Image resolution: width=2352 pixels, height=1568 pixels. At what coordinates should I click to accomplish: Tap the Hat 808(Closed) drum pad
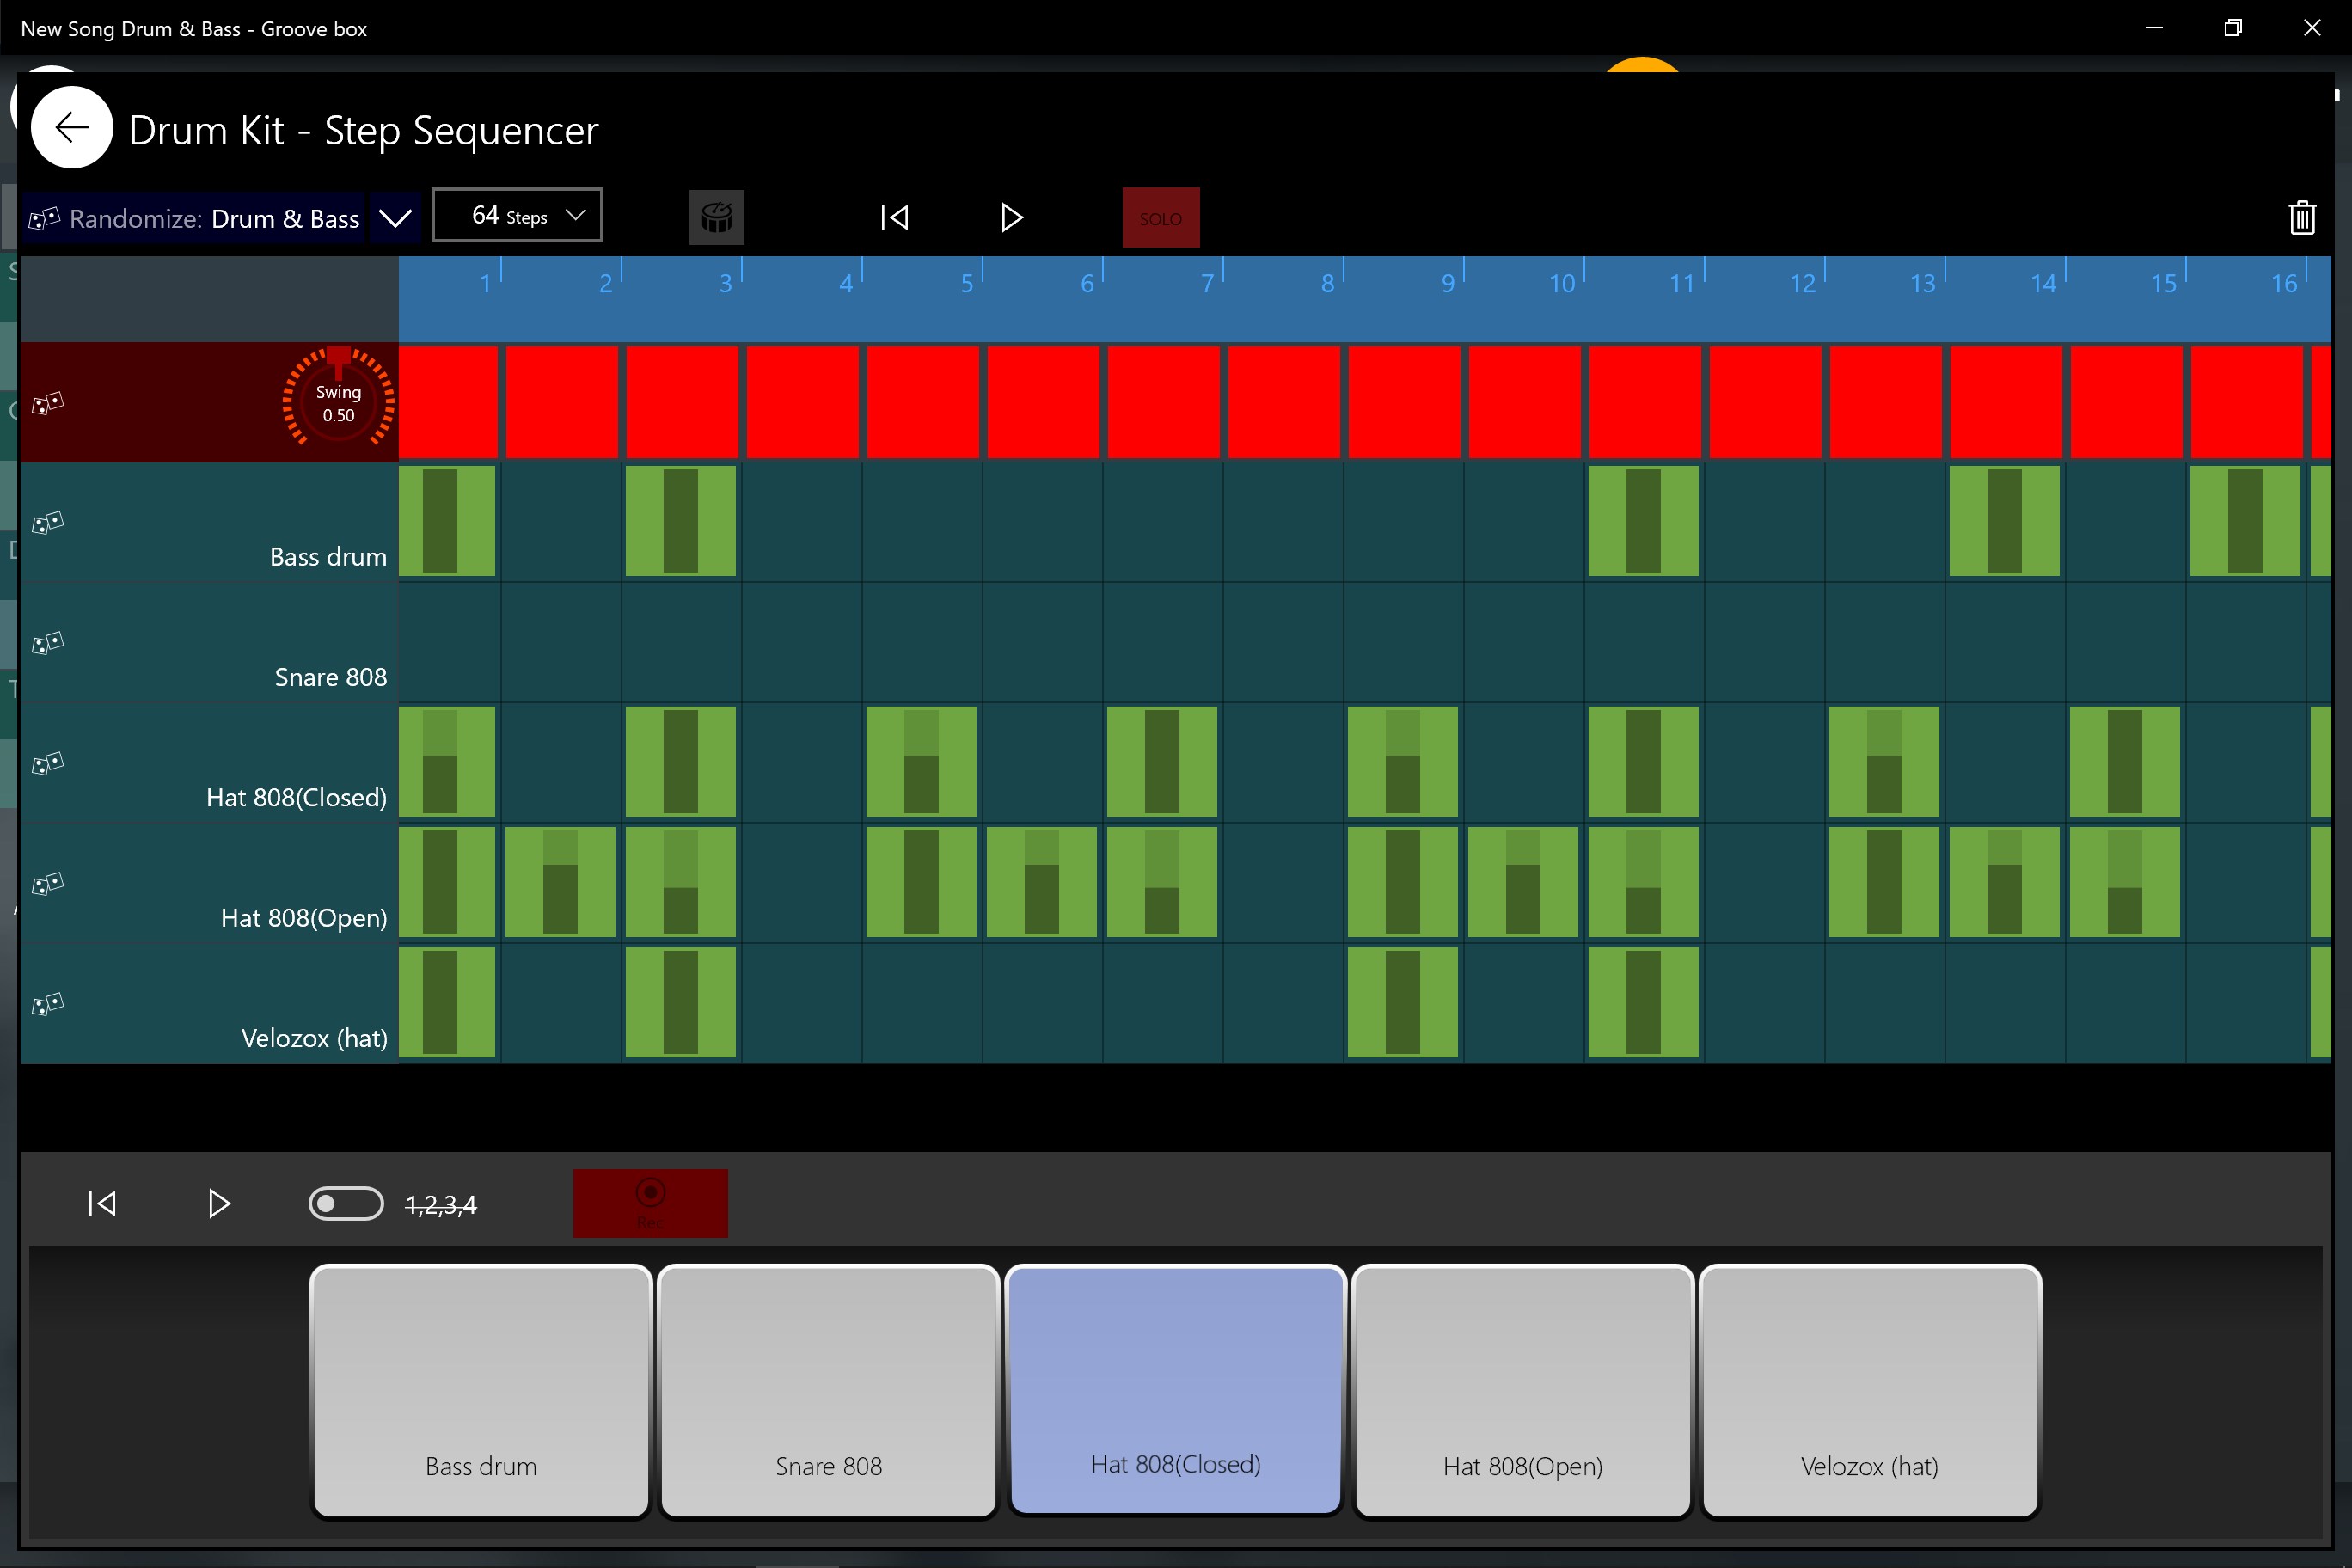click(x=1175, y=1391)
